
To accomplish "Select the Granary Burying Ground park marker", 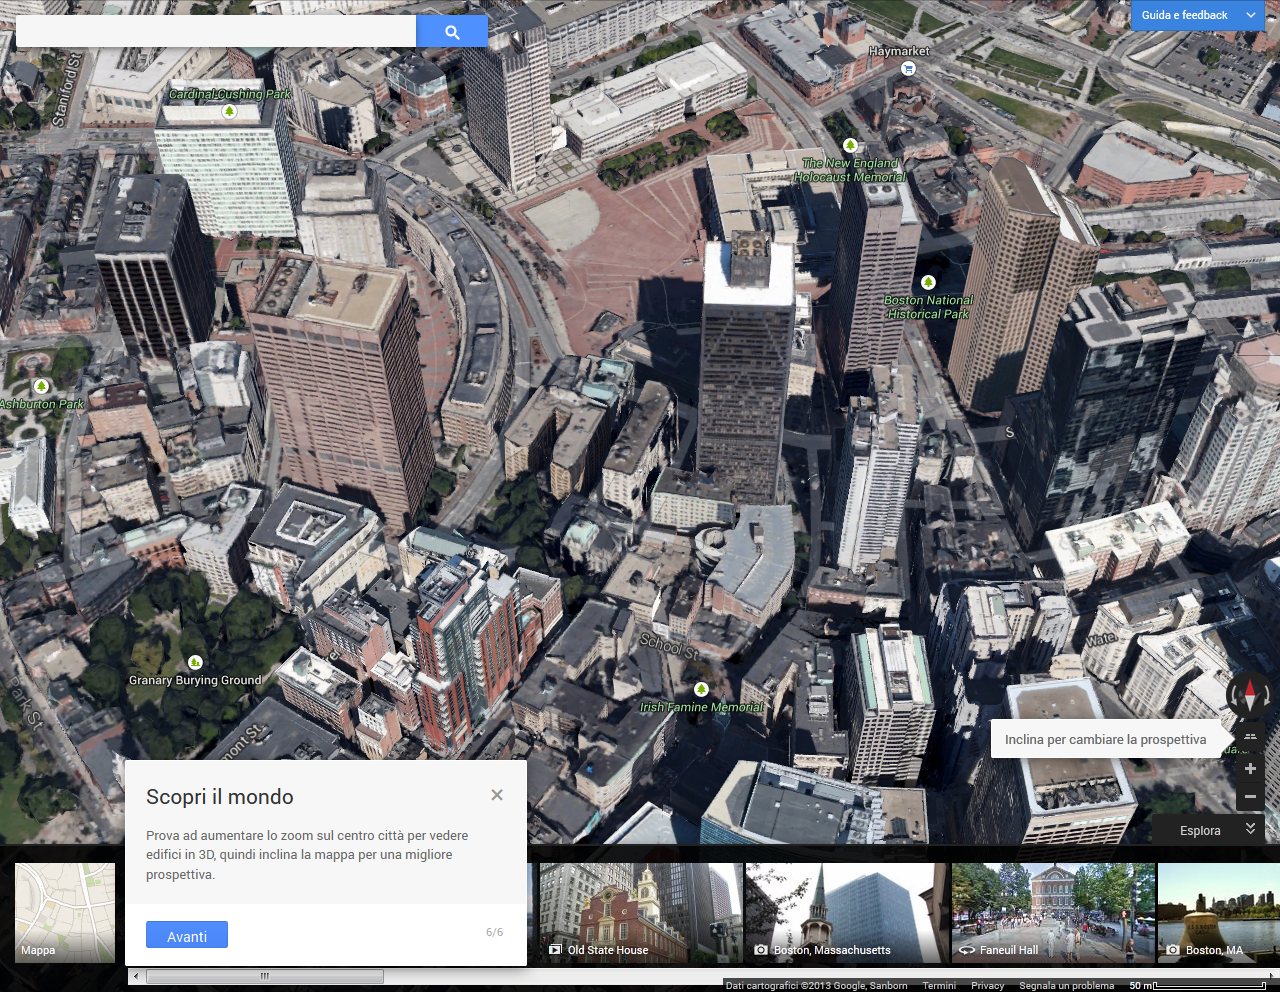I will [x=196, y=662].
